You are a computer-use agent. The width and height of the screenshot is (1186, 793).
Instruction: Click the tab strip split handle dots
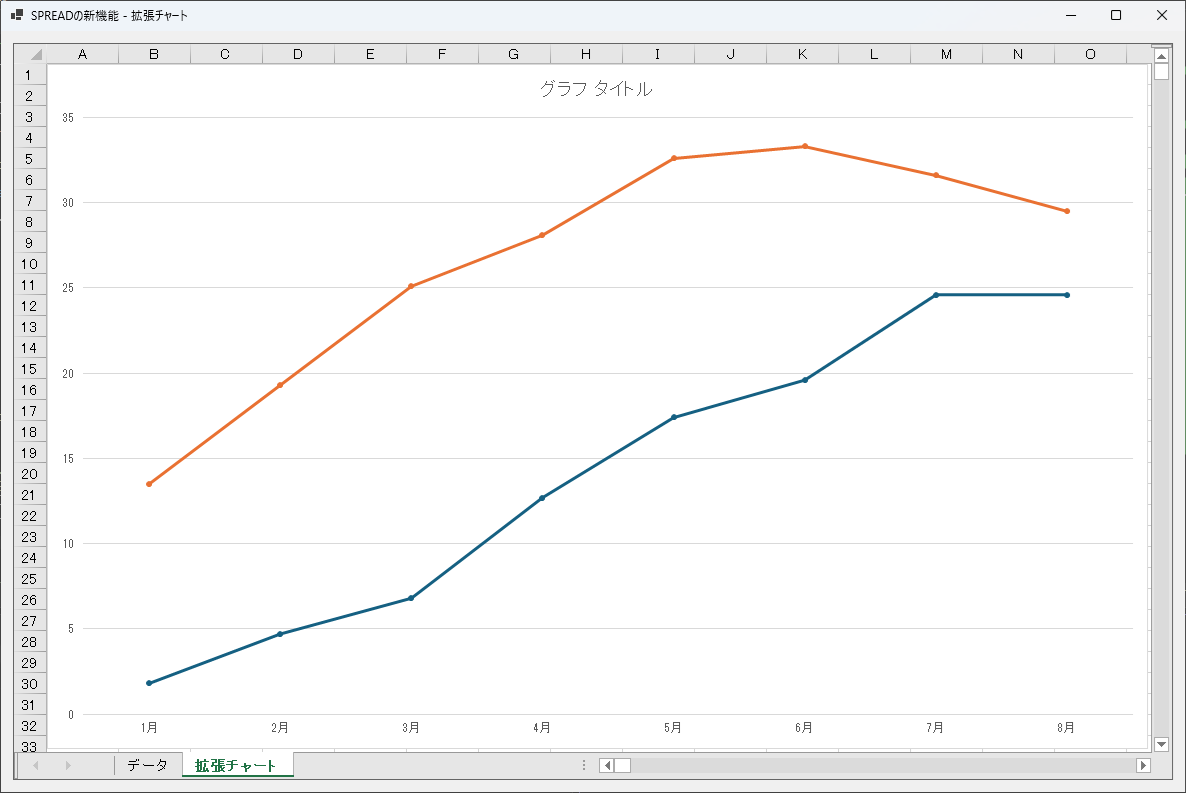tap(584, 765)
